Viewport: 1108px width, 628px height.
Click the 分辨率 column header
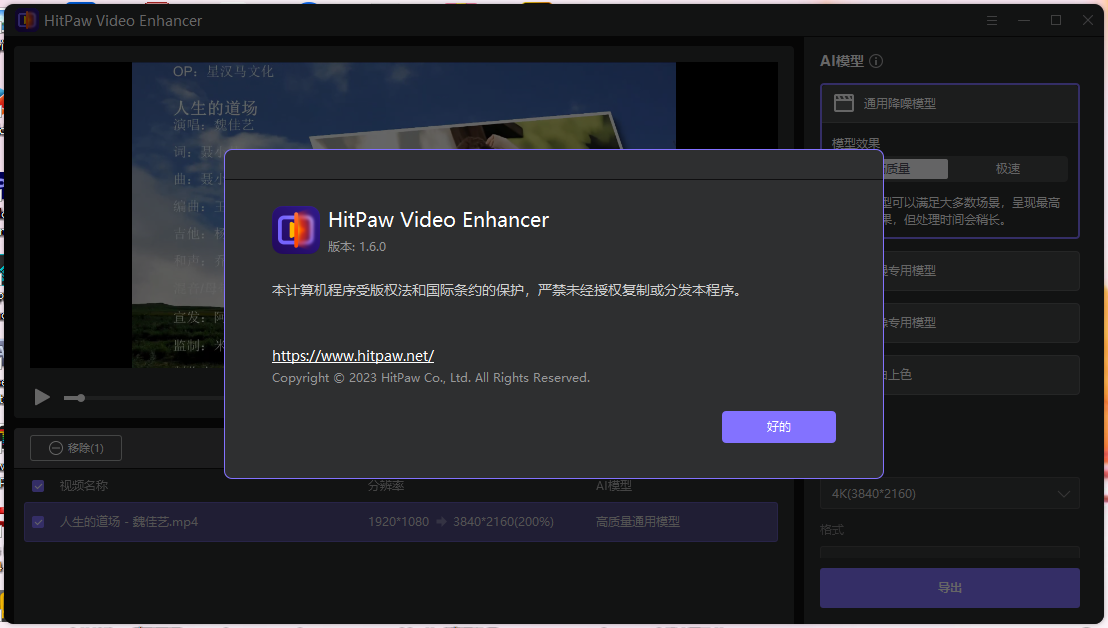tap(386, 486)
